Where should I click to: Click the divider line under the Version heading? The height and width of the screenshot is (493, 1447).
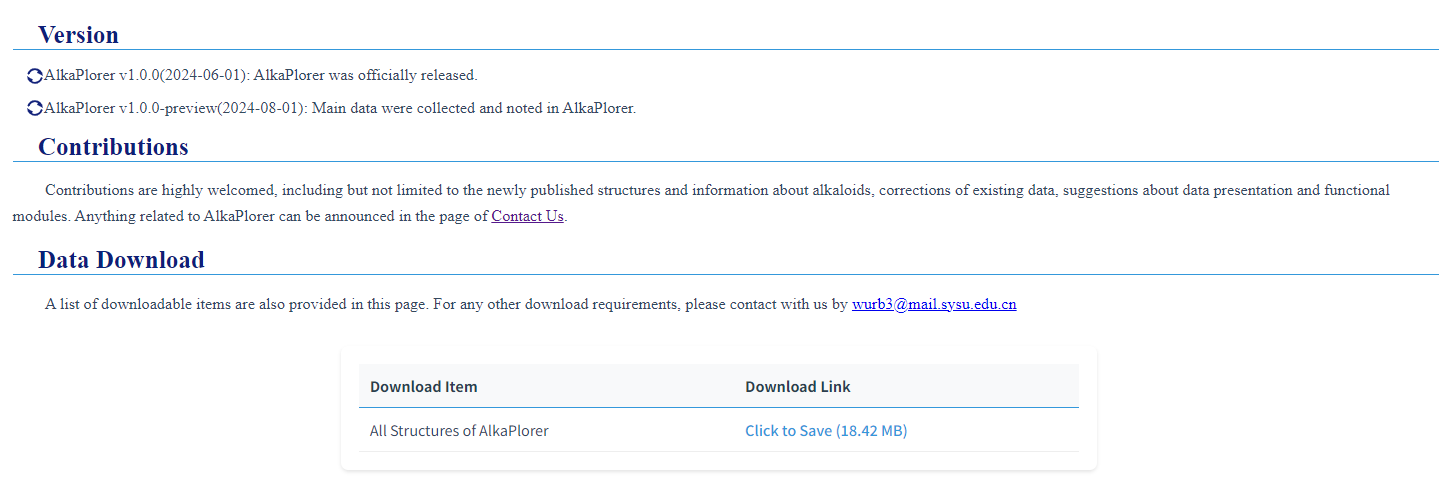pos(725,50)
